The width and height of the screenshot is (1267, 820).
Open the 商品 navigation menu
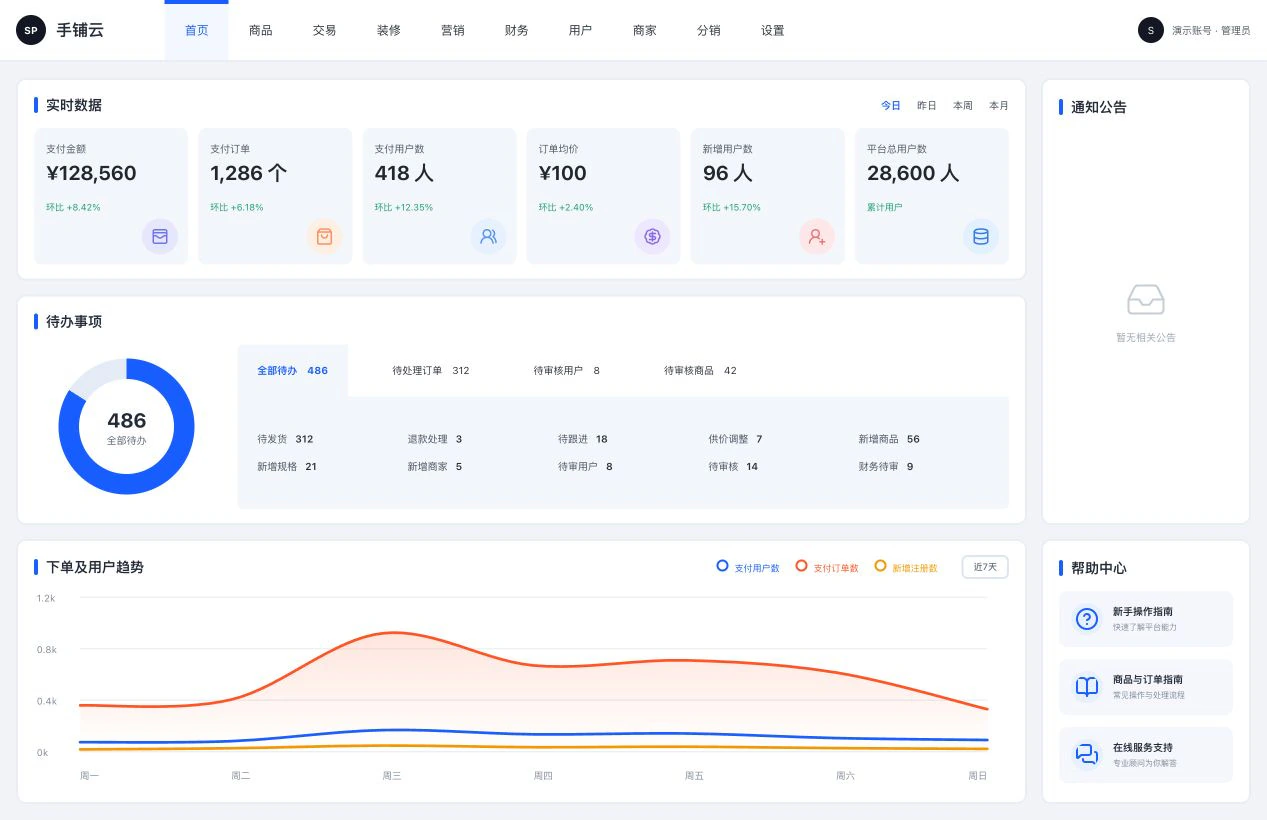point(261,30)
